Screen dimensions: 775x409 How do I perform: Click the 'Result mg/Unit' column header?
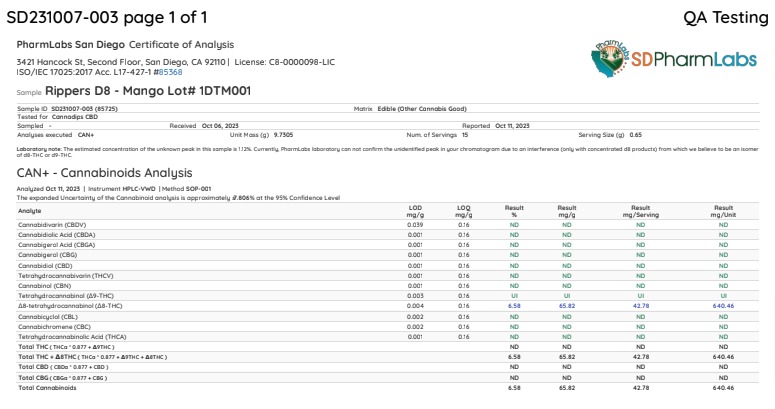(x=723, y=212)
